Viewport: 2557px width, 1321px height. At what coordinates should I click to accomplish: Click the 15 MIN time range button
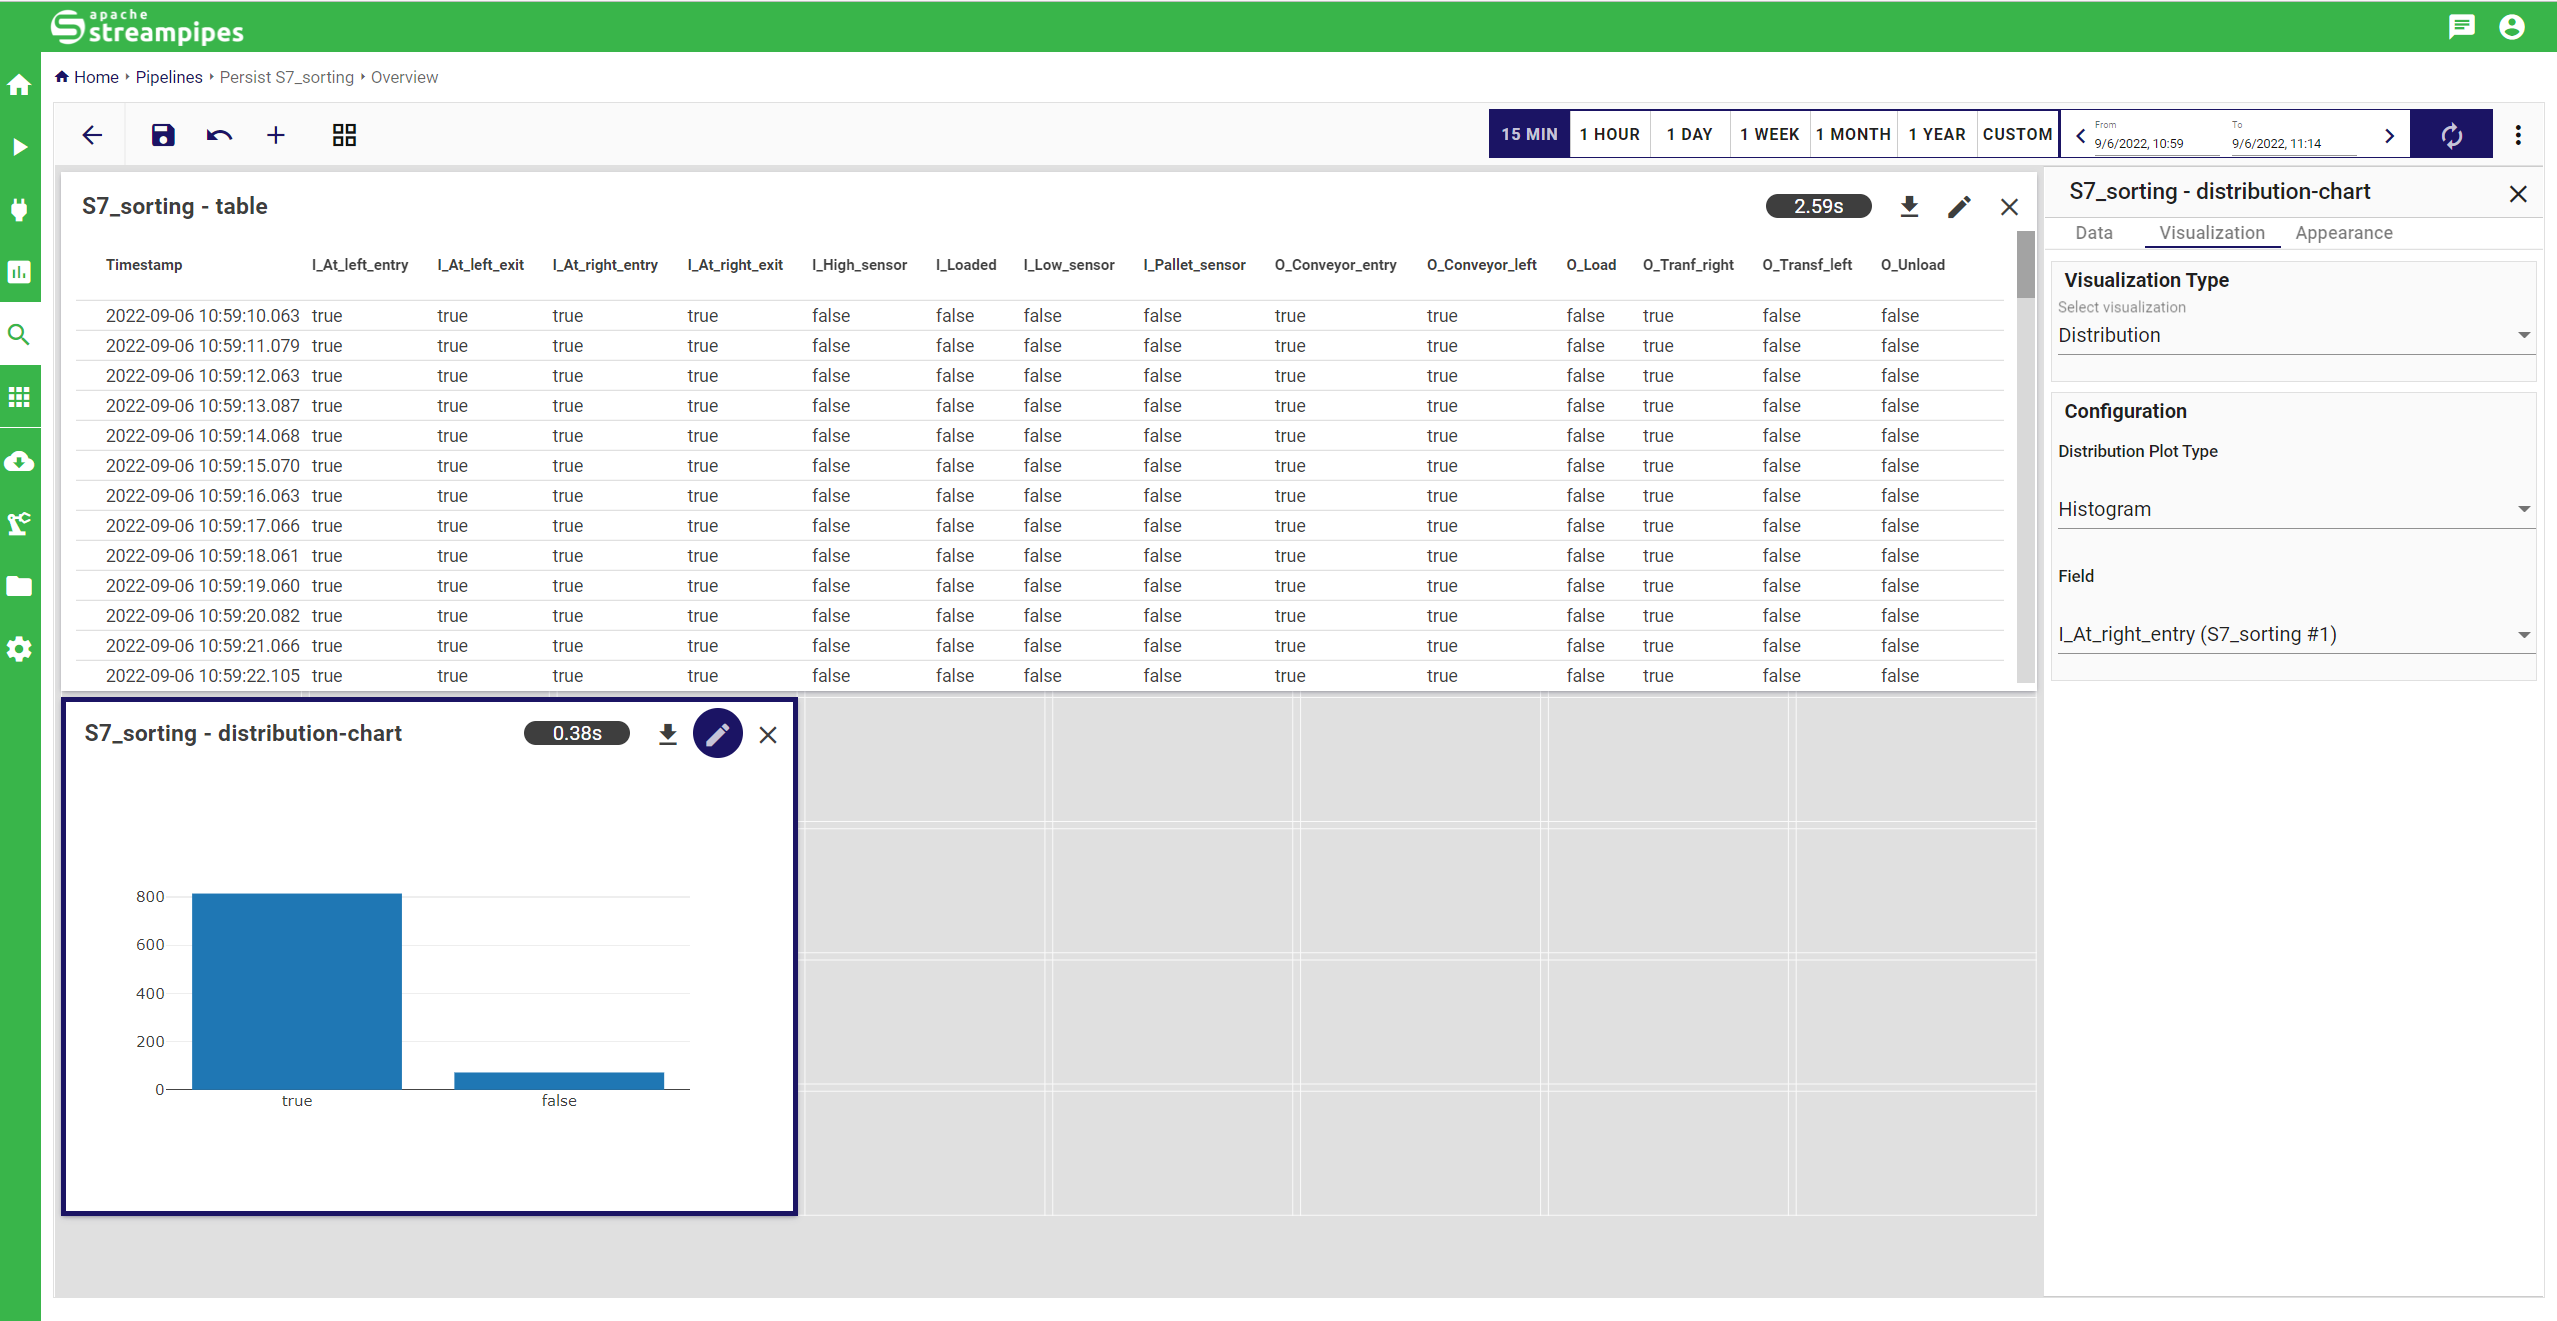click(x=1528, y=135)
